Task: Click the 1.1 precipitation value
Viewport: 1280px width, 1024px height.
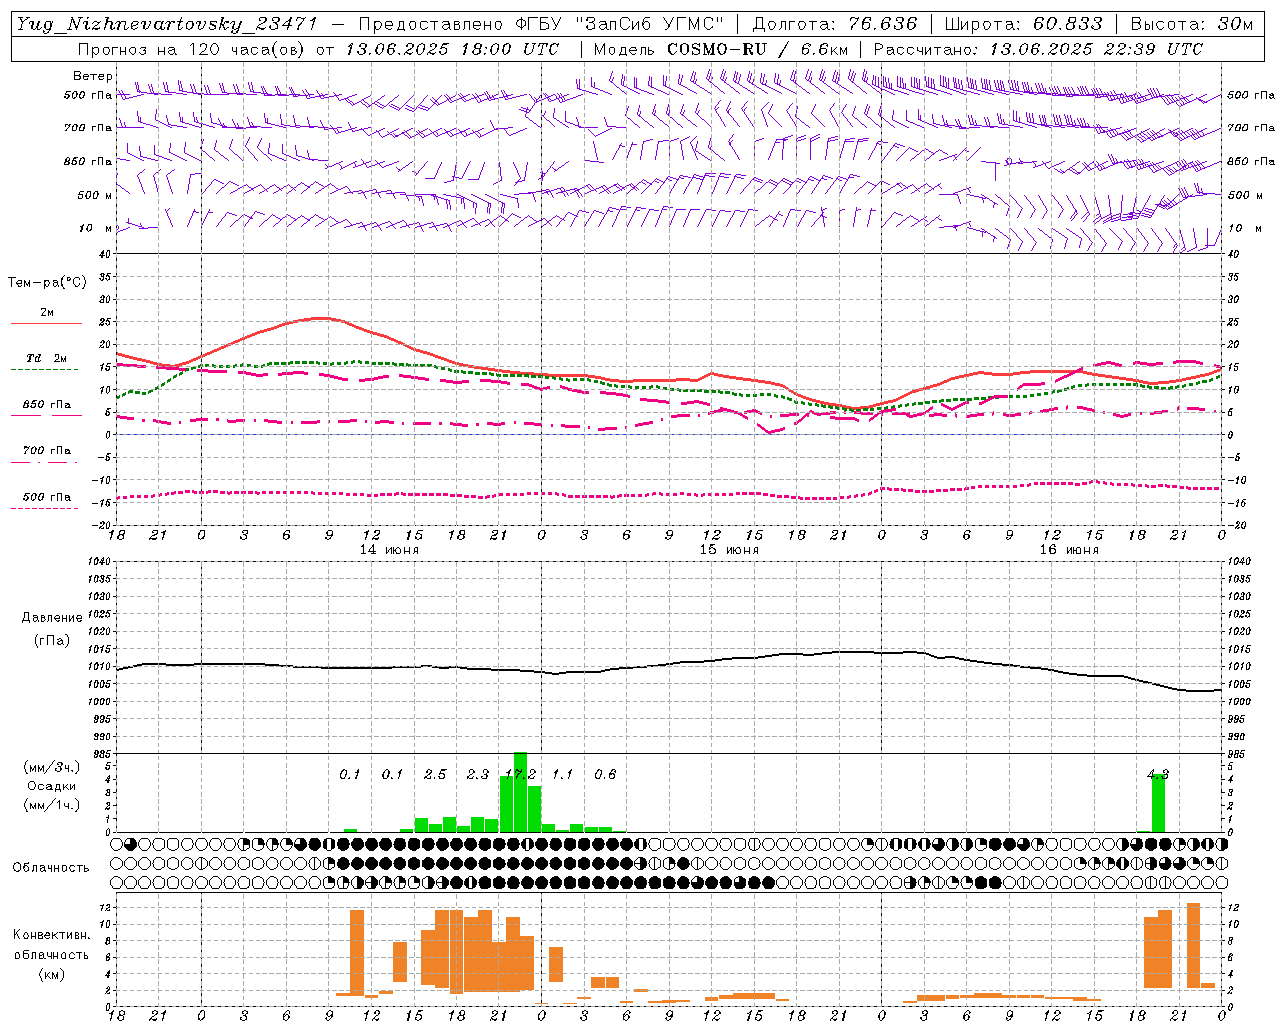Action: [563, 774]
